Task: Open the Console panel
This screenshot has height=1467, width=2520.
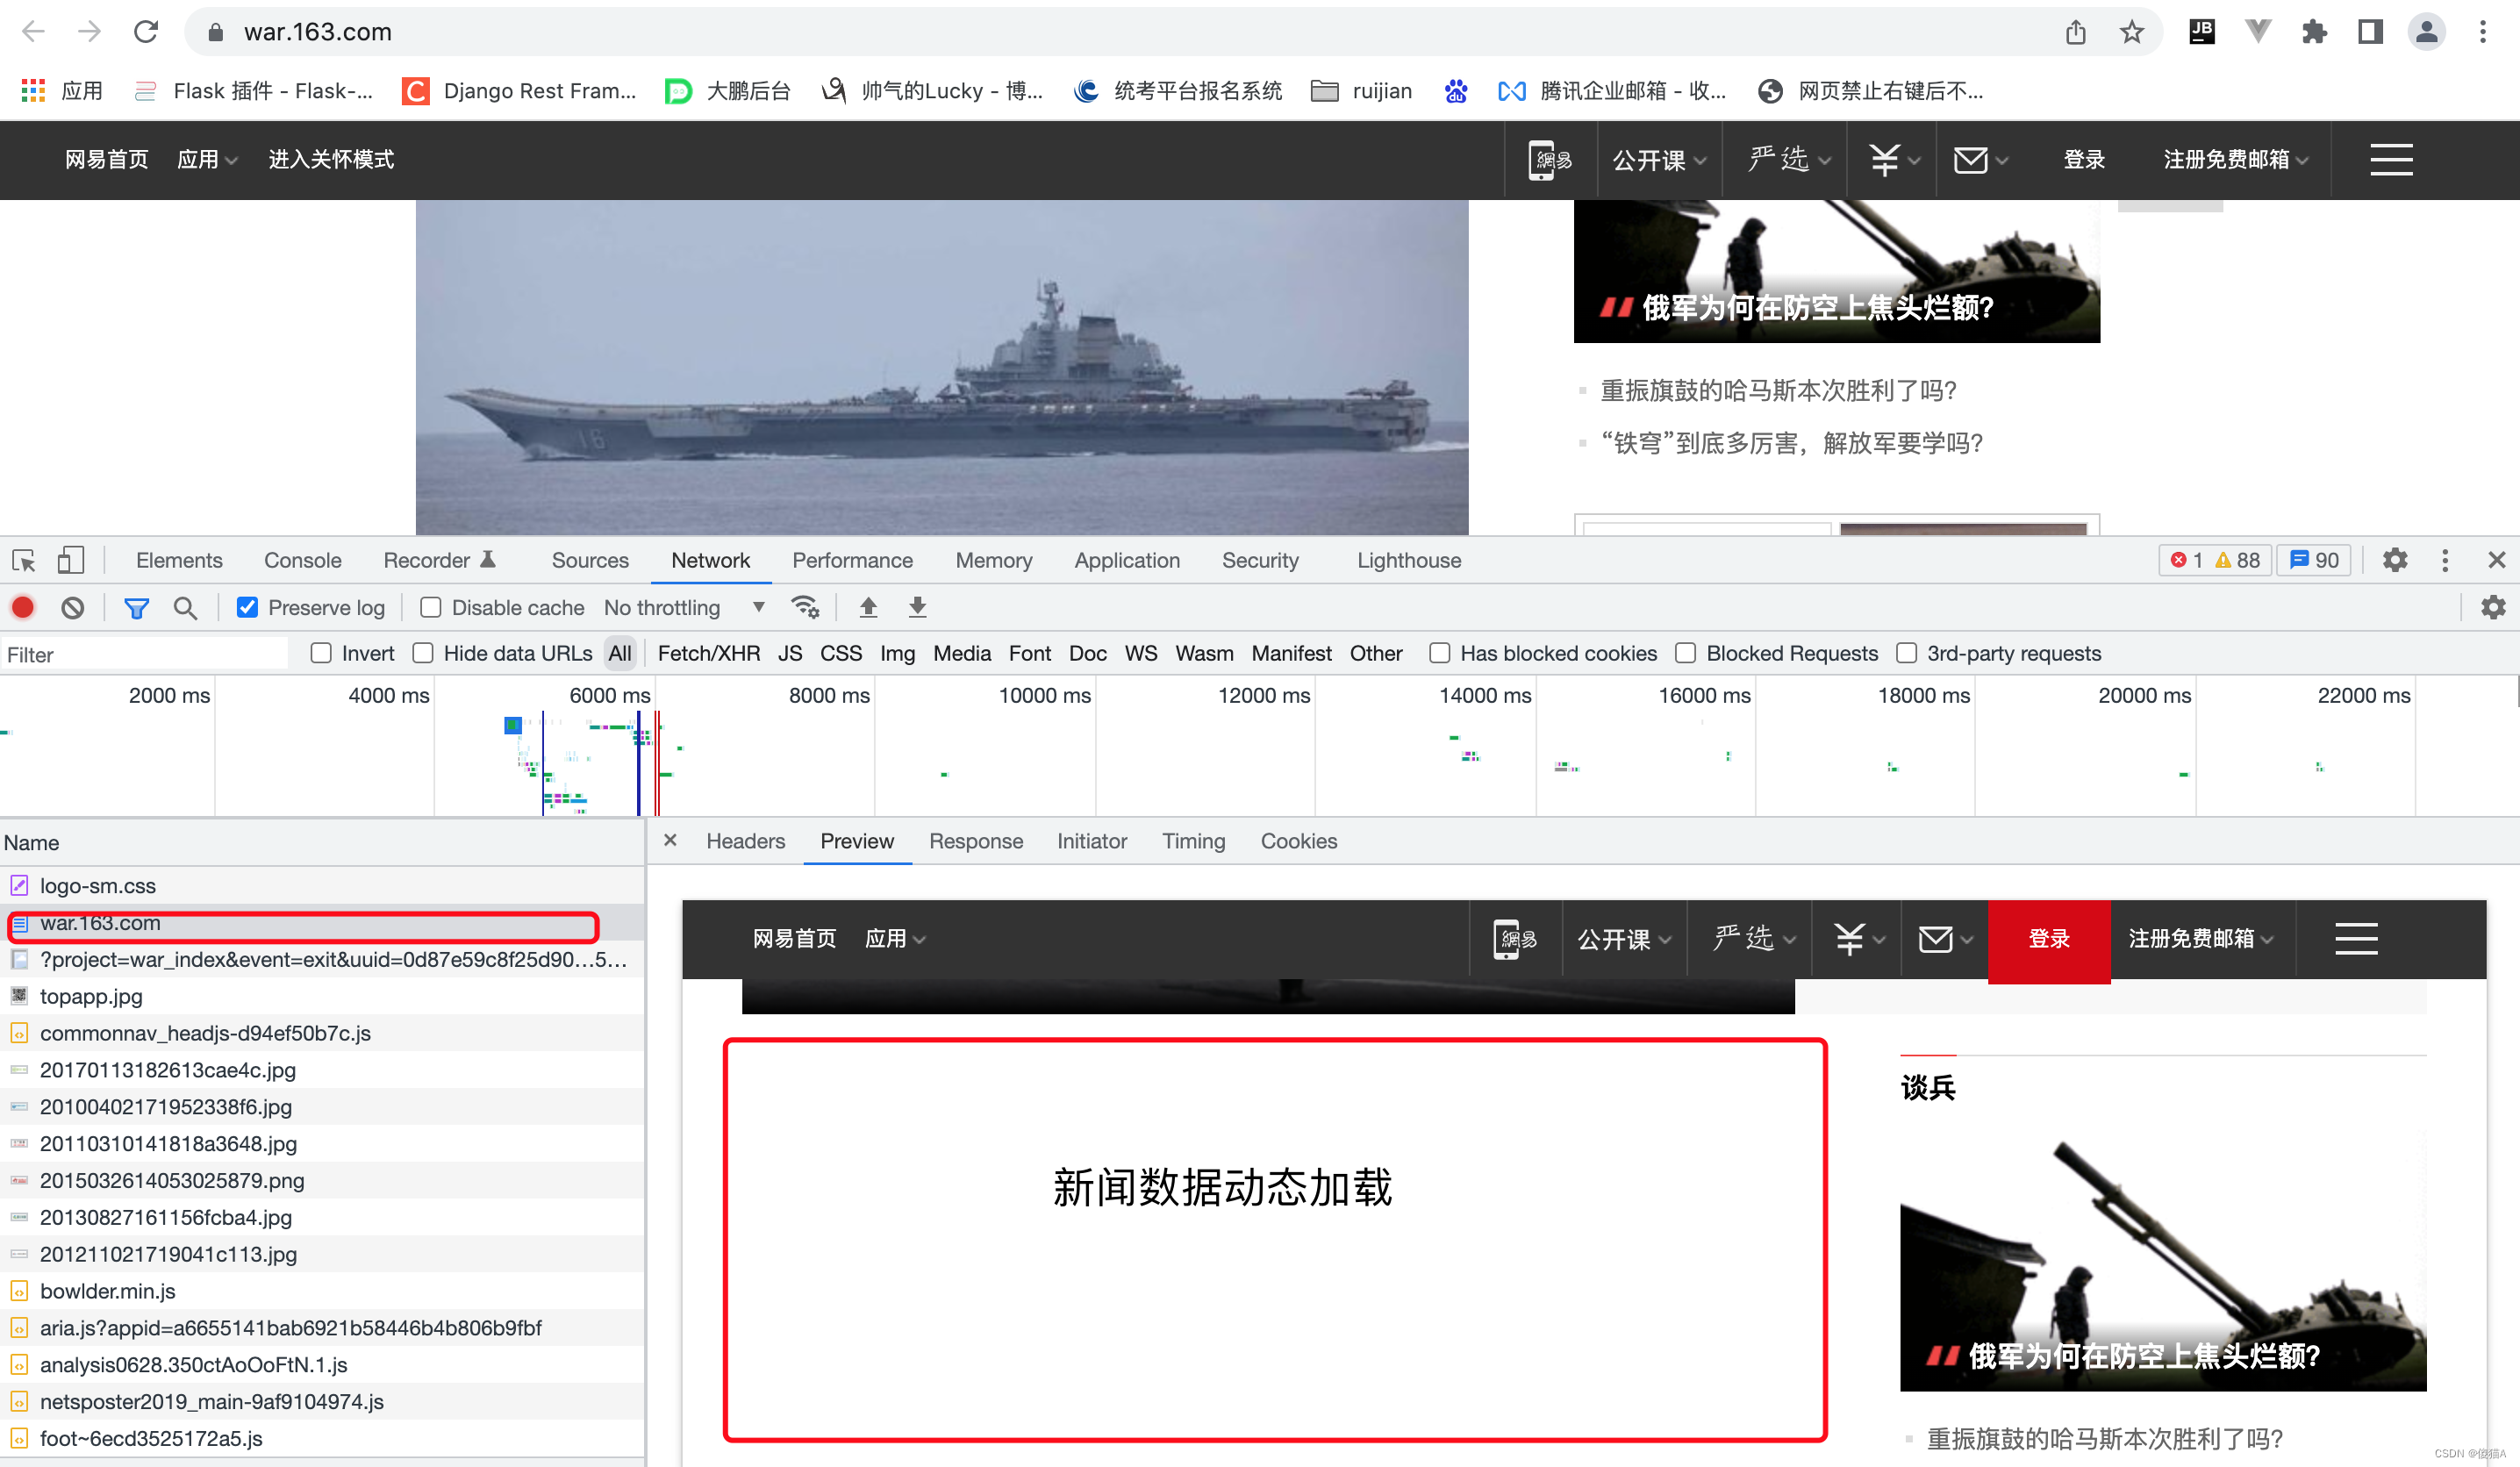Action: (x=301, y=560)
